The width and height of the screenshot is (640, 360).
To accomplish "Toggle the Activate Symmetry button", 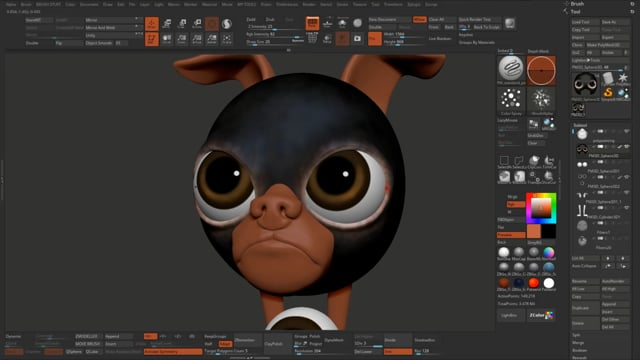I will point(173,351).
